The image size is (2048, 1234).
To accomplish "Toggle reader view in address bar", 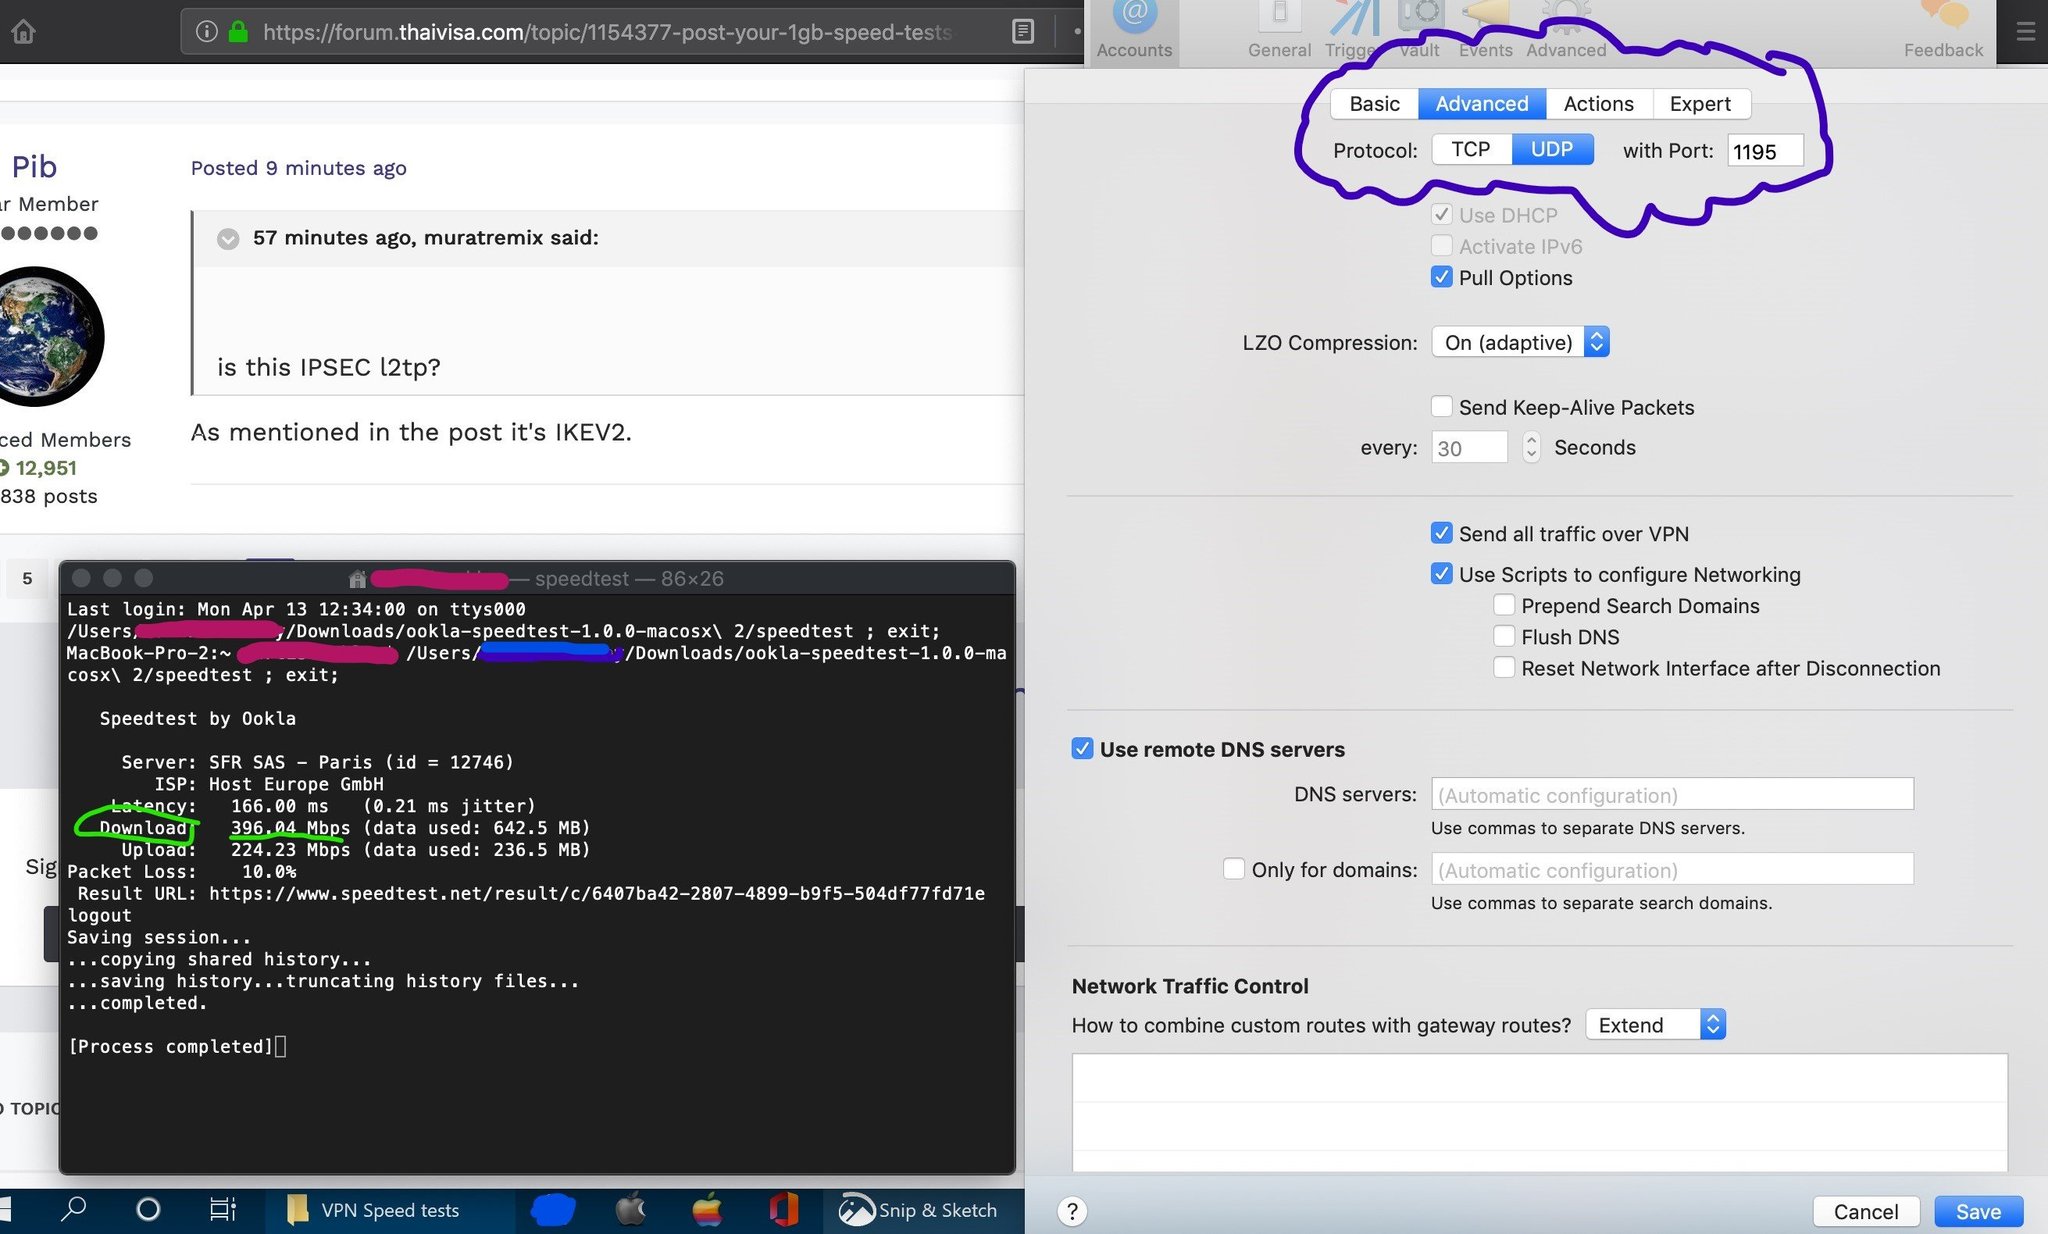I will [x=1023, y=32].
